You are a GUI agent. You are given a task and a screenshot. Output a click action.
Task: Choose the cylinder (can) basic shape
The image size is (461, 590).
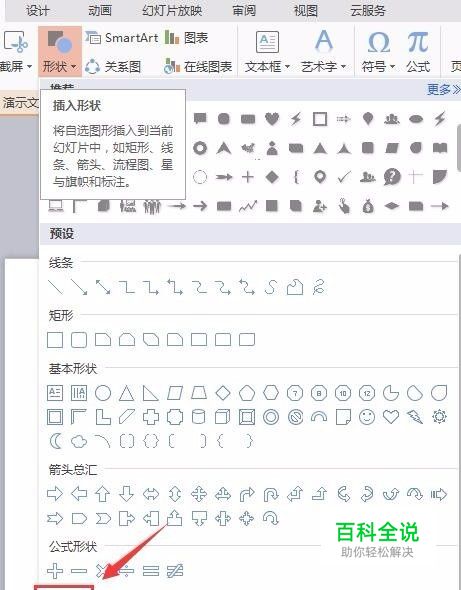click(x=199, y=417)
